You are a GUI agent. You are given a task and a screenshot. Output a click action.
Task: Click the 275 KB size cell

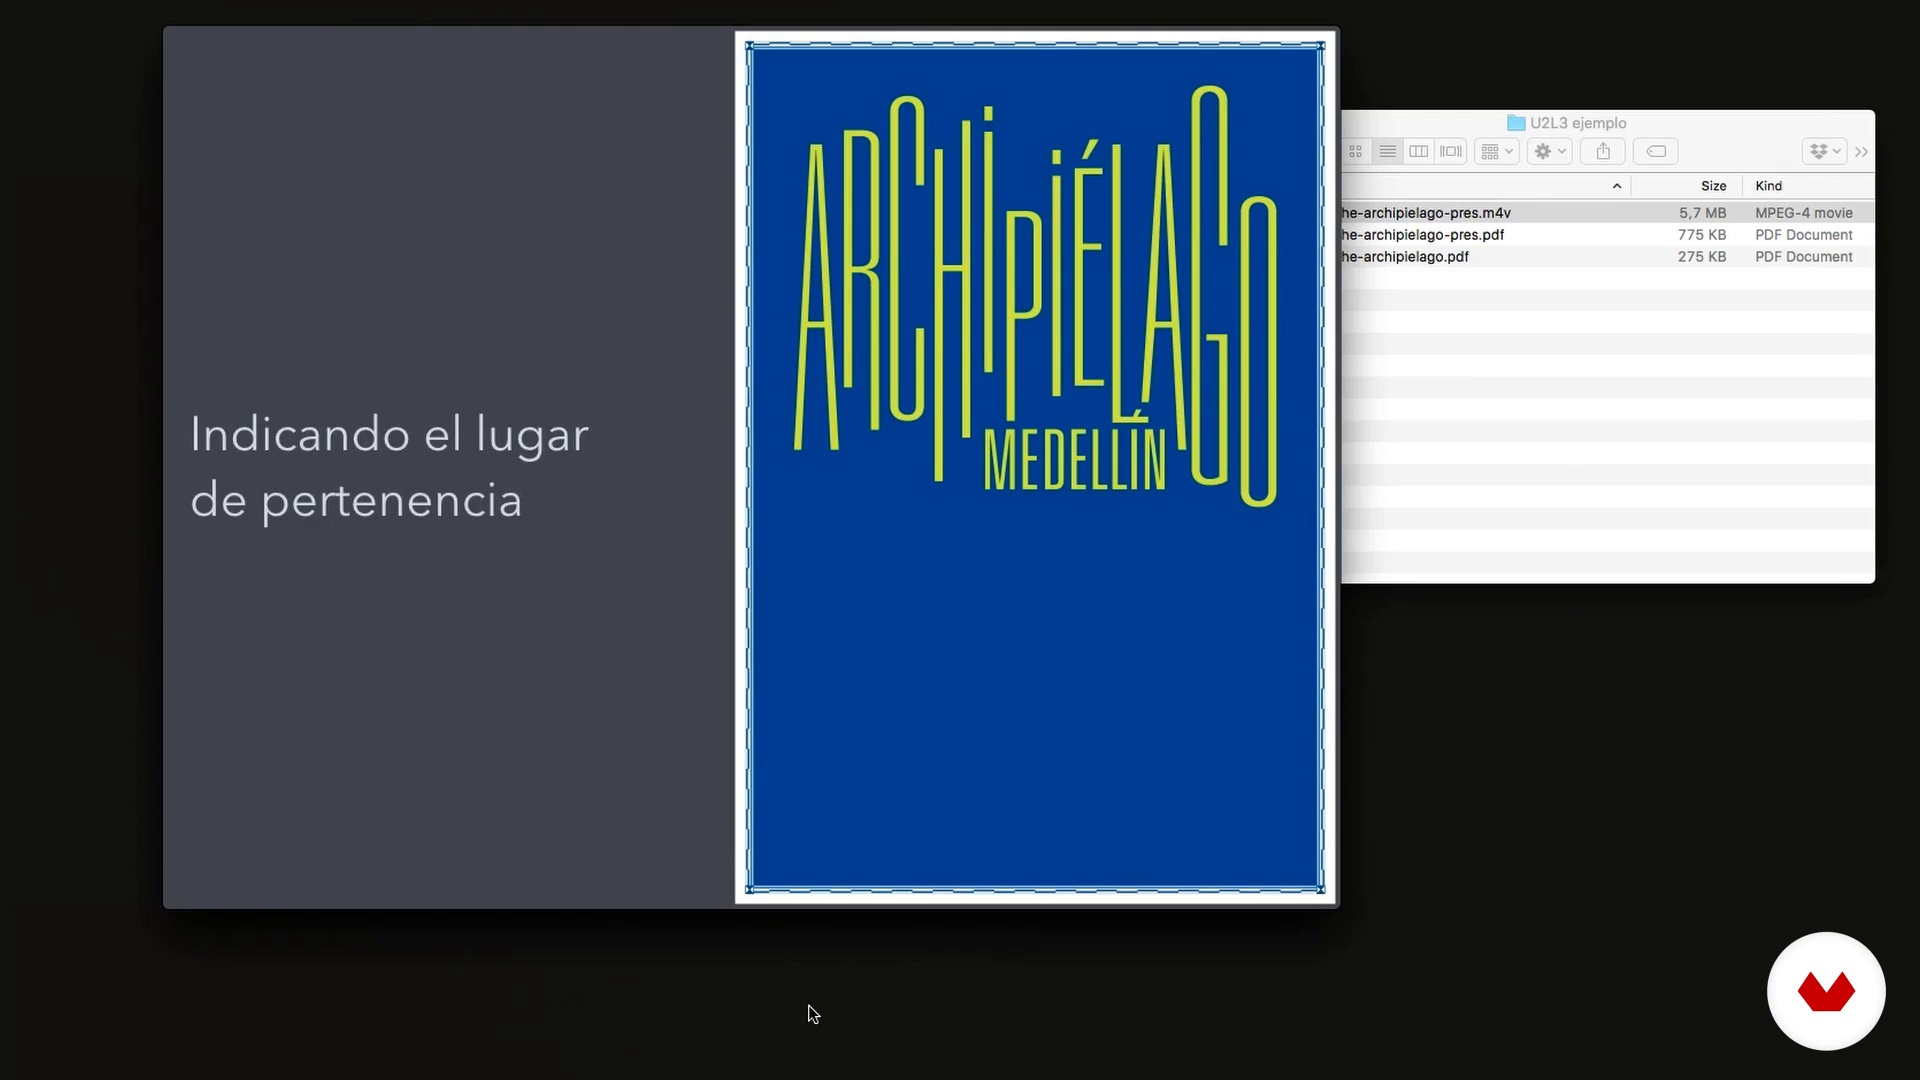point(1702,257)
